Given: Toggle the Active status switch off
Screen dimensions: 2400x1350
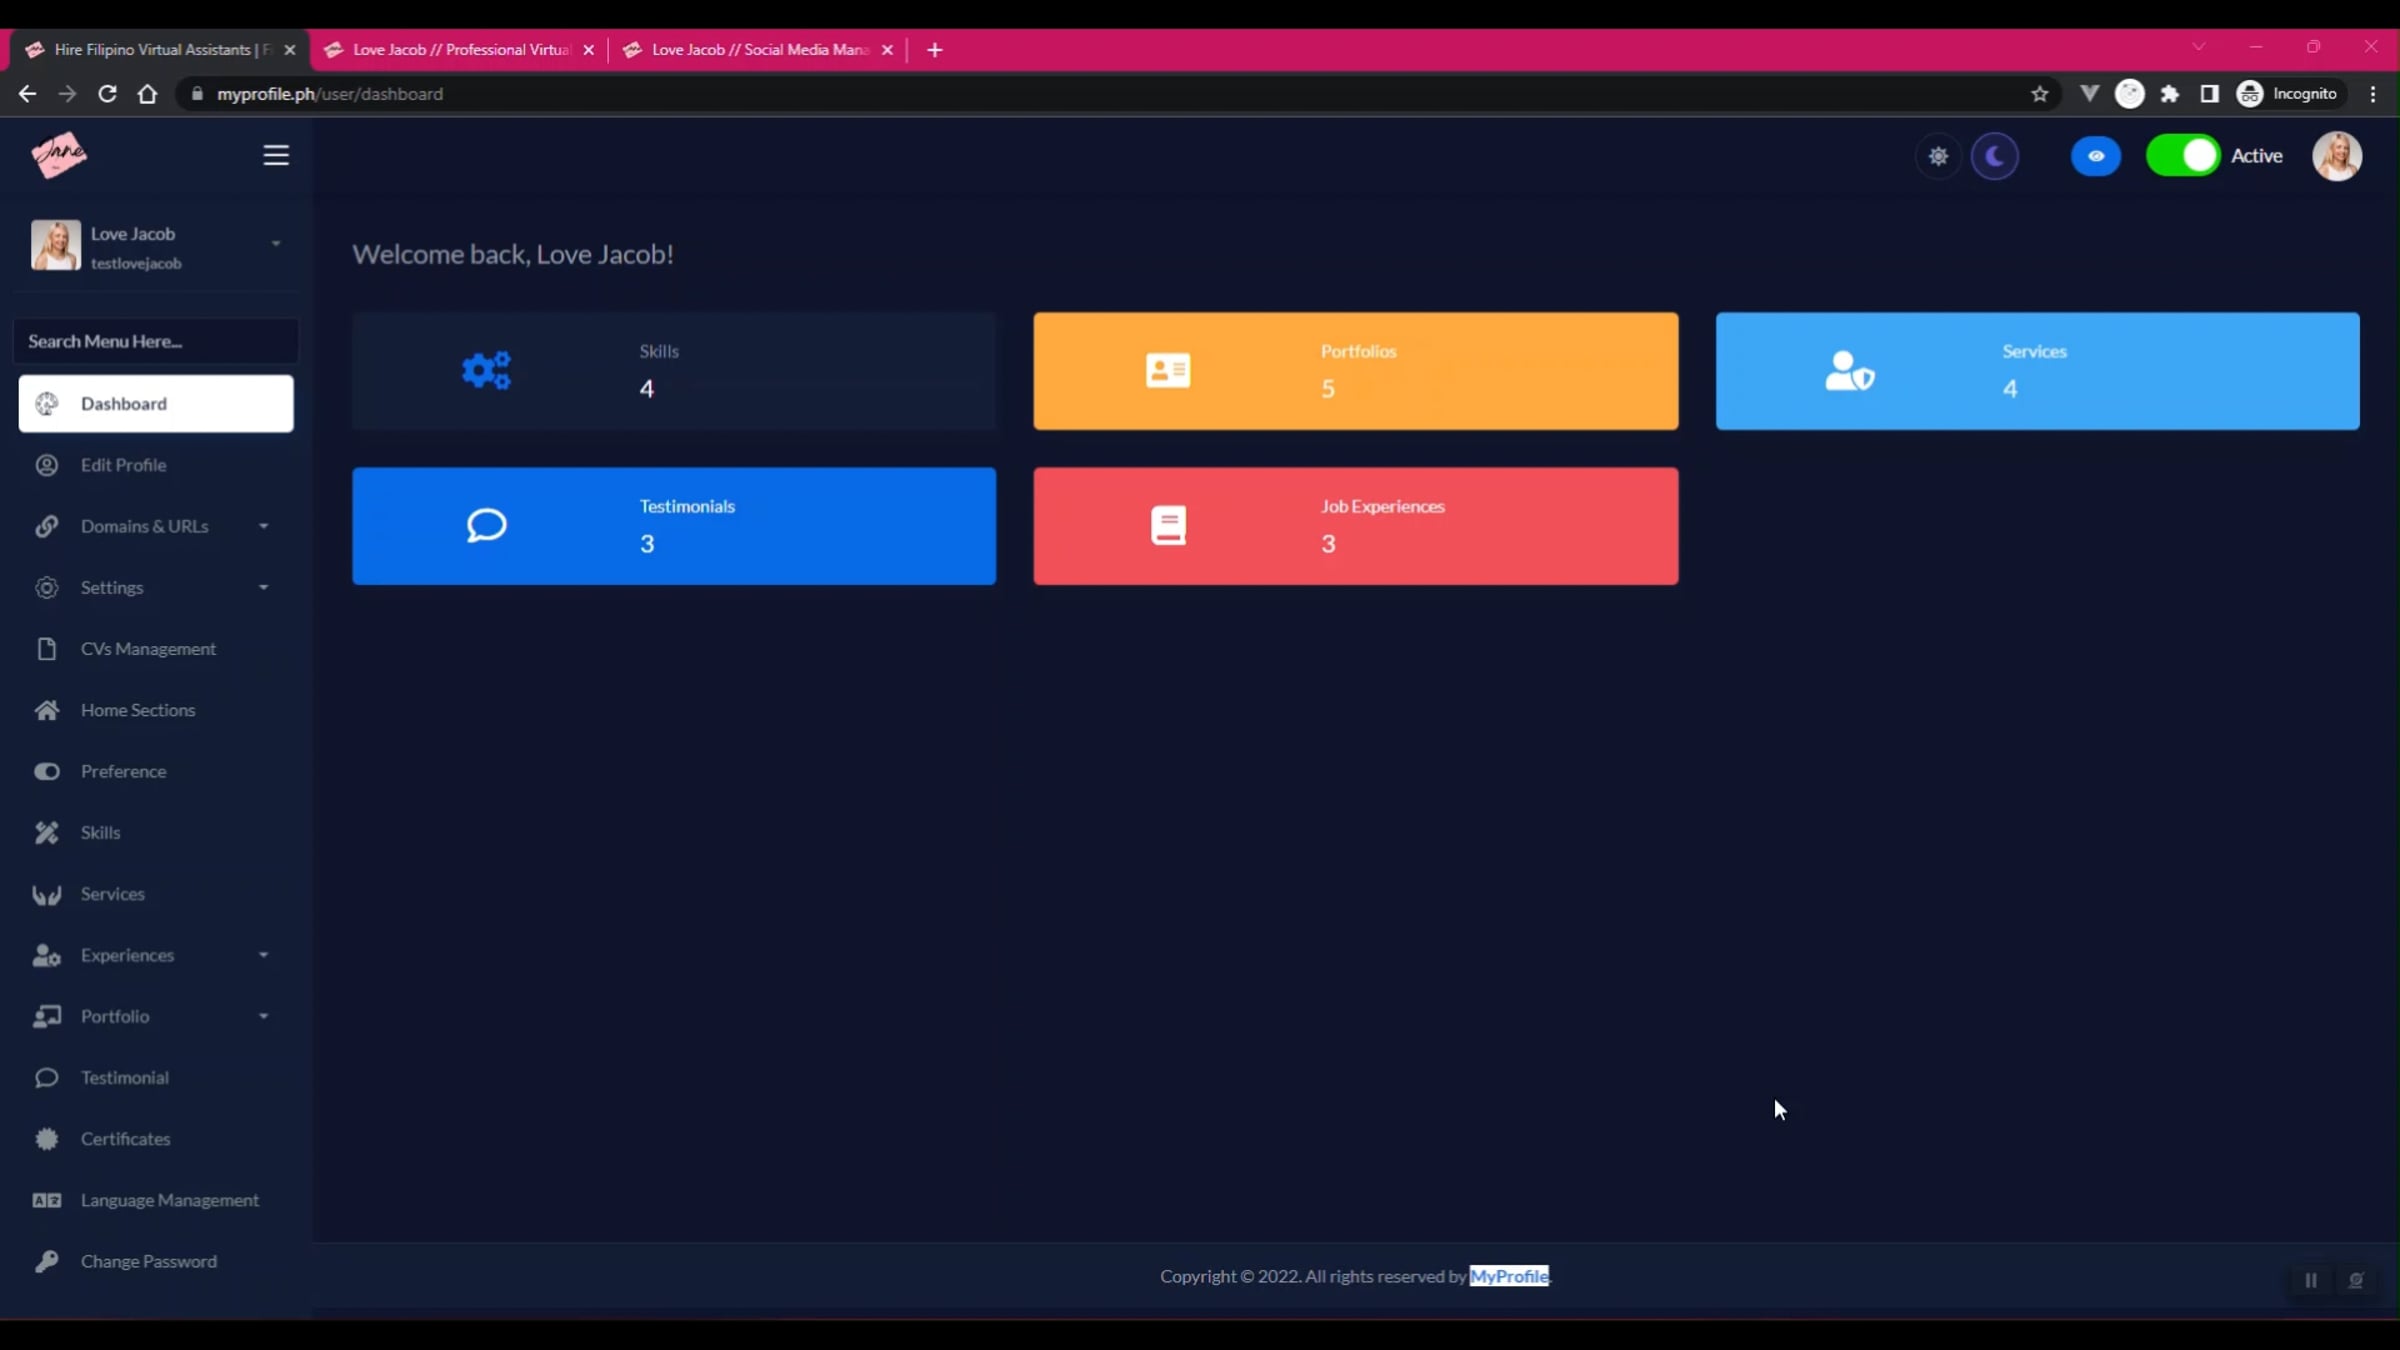Looking at the screenshot, I should tap(2183, 156).
